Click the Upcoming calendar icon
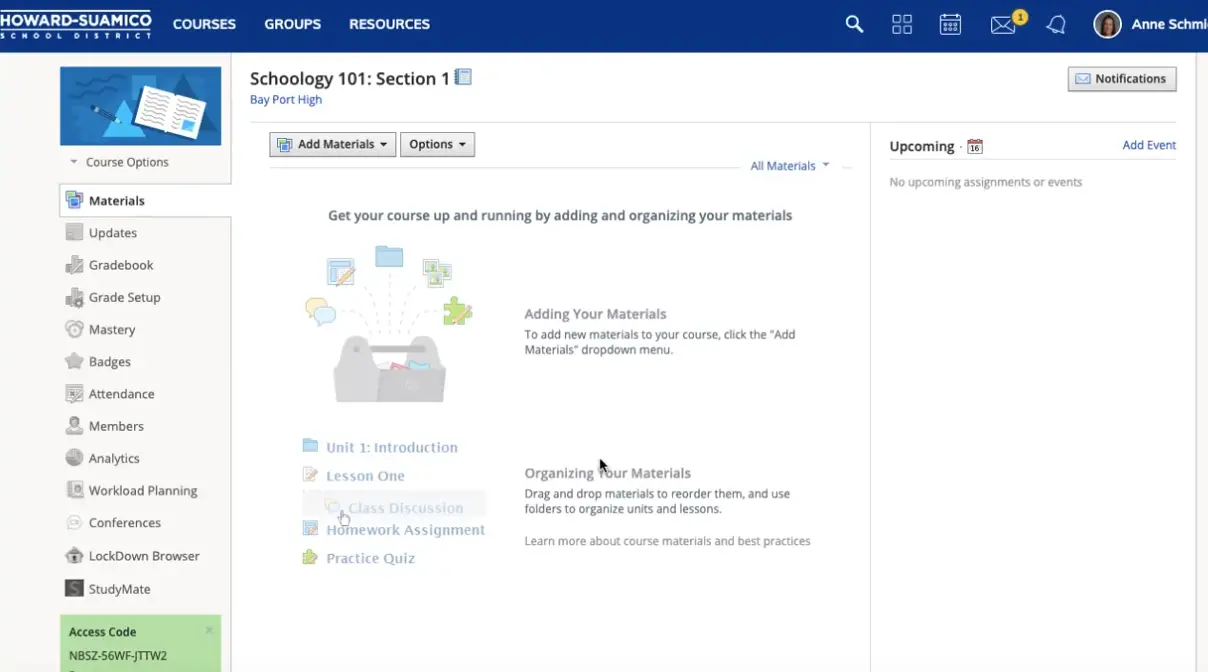This screenshot has width=1208, height=672. tap(975, 146)
